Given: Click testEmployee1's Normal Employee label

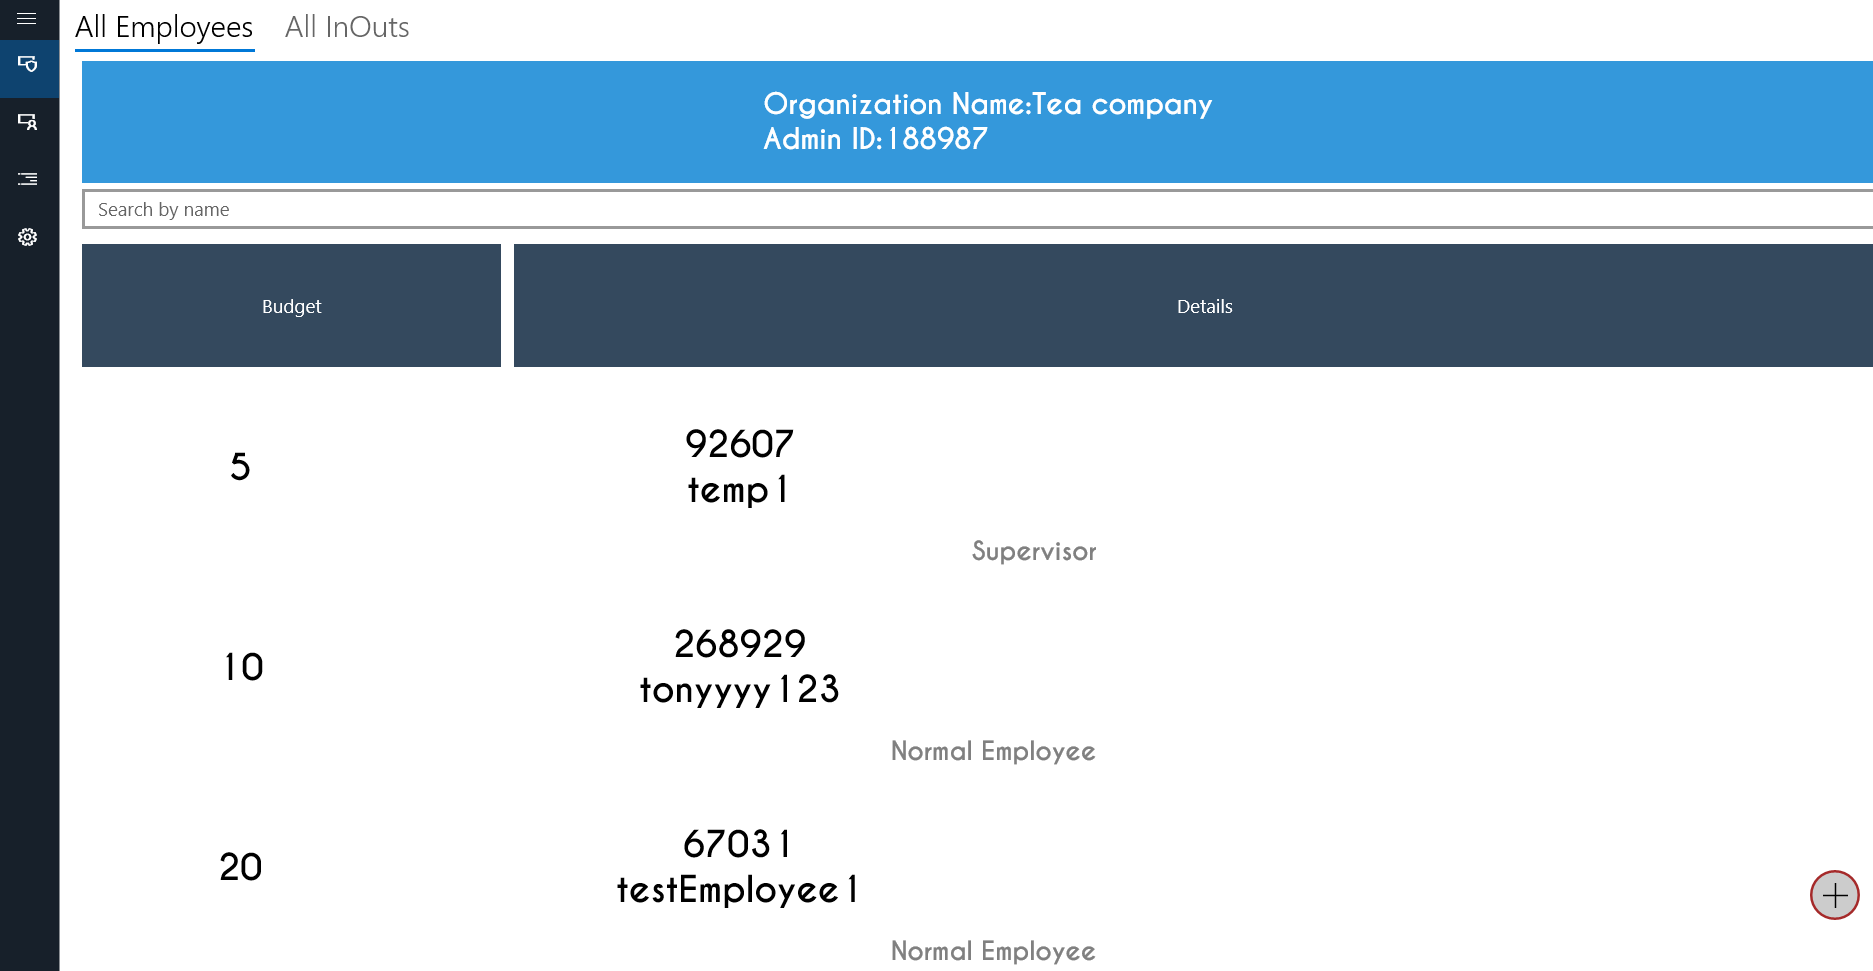Looking at the screenshot, I should pyautogui.click(x=993, y=951).
